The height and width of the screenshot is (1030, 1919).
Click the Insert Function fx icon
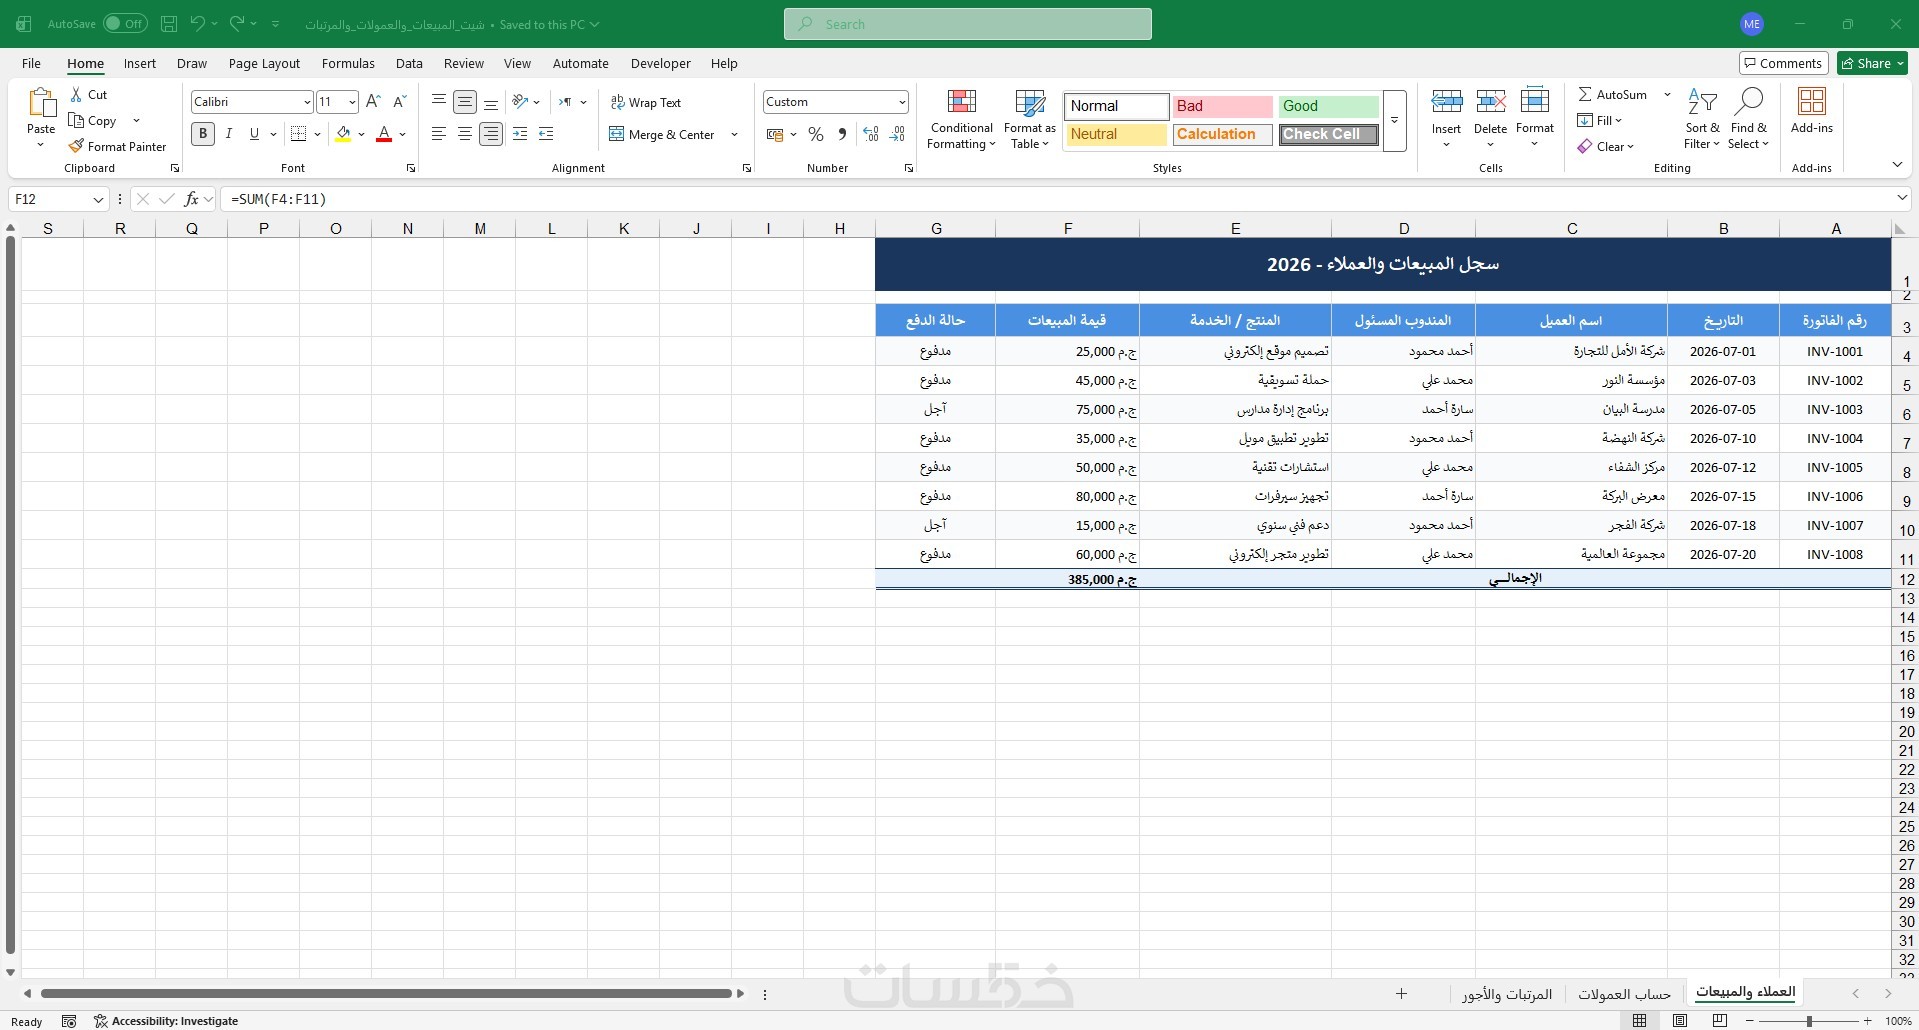pyautogui.click(x=191, y=199)
